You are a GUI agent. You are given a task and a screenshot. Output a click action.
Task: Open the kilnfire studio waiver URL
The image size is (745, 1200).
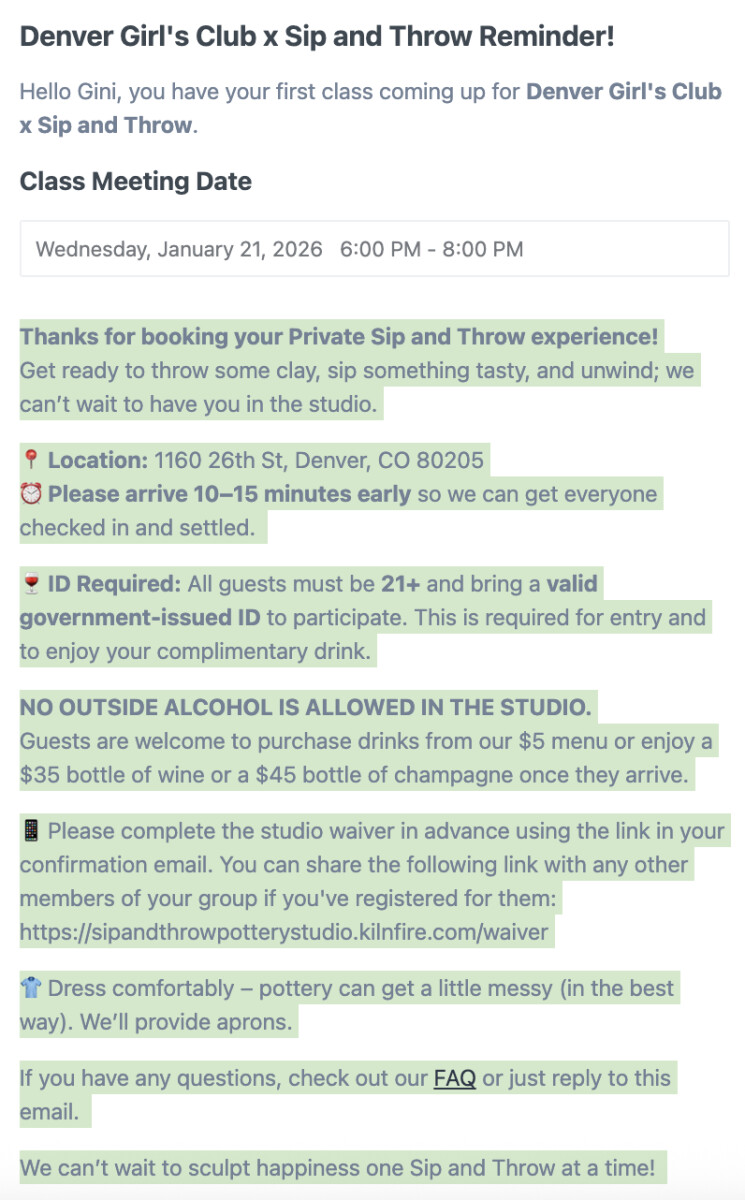284,933
